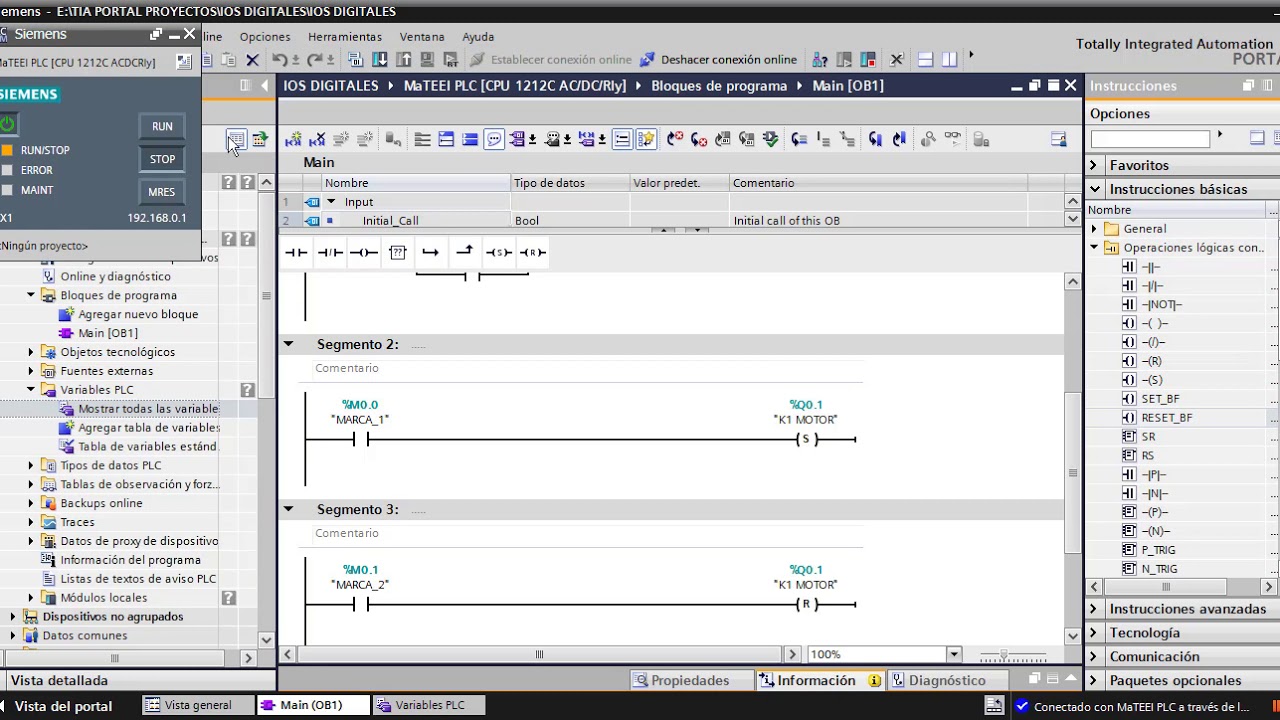1280x720 pixels.
Task: Insert normally open contact from favorites bar
Action: 296,252
